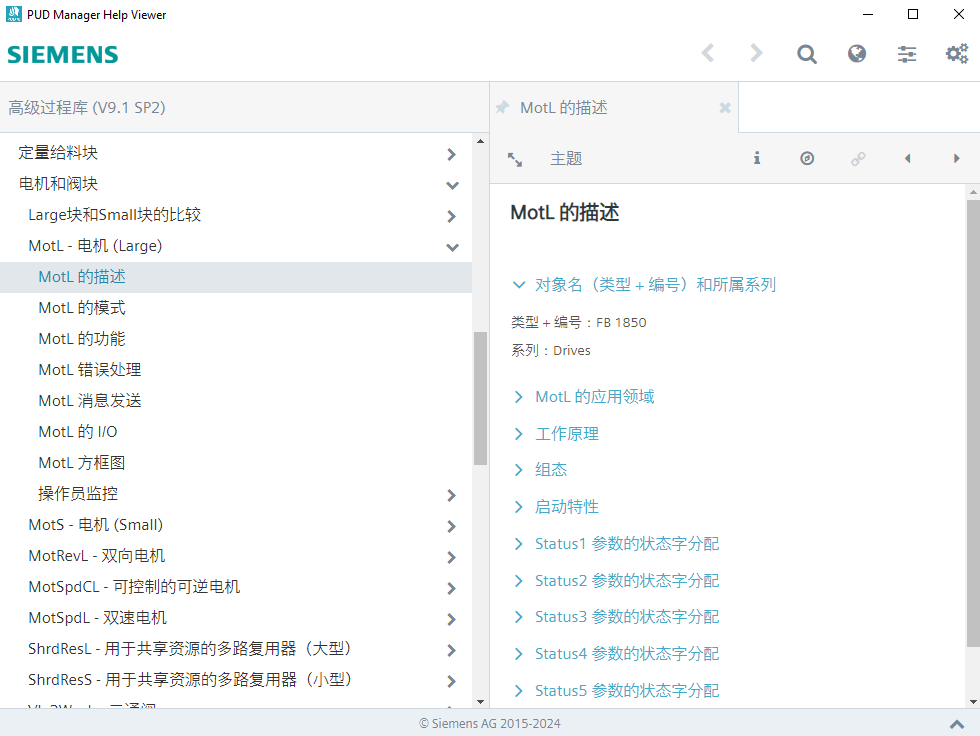Pin the MotL 的描述 tab
The width and height of the screenshot is (980, 736).
coord(502,107)
